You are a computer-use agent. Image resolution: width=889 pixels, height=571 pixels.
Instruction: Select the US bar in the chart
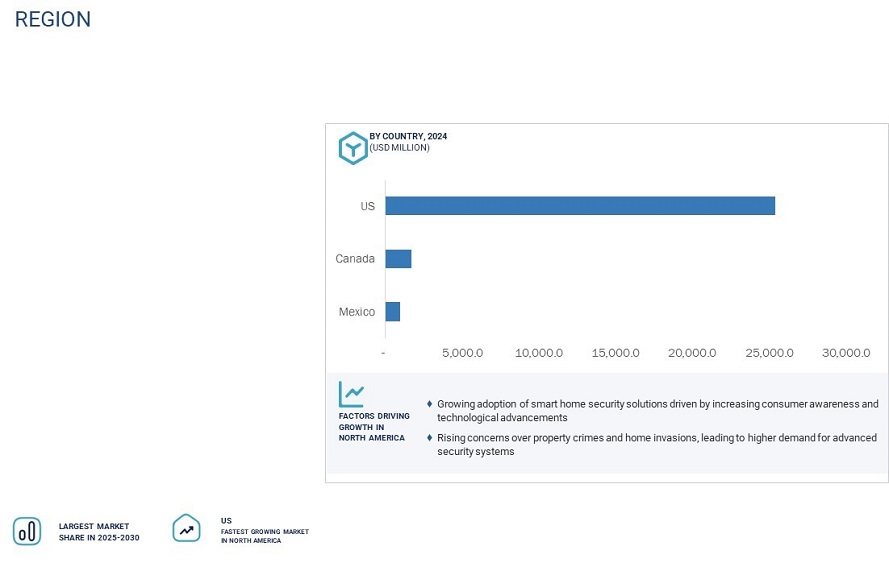point(579,206)
